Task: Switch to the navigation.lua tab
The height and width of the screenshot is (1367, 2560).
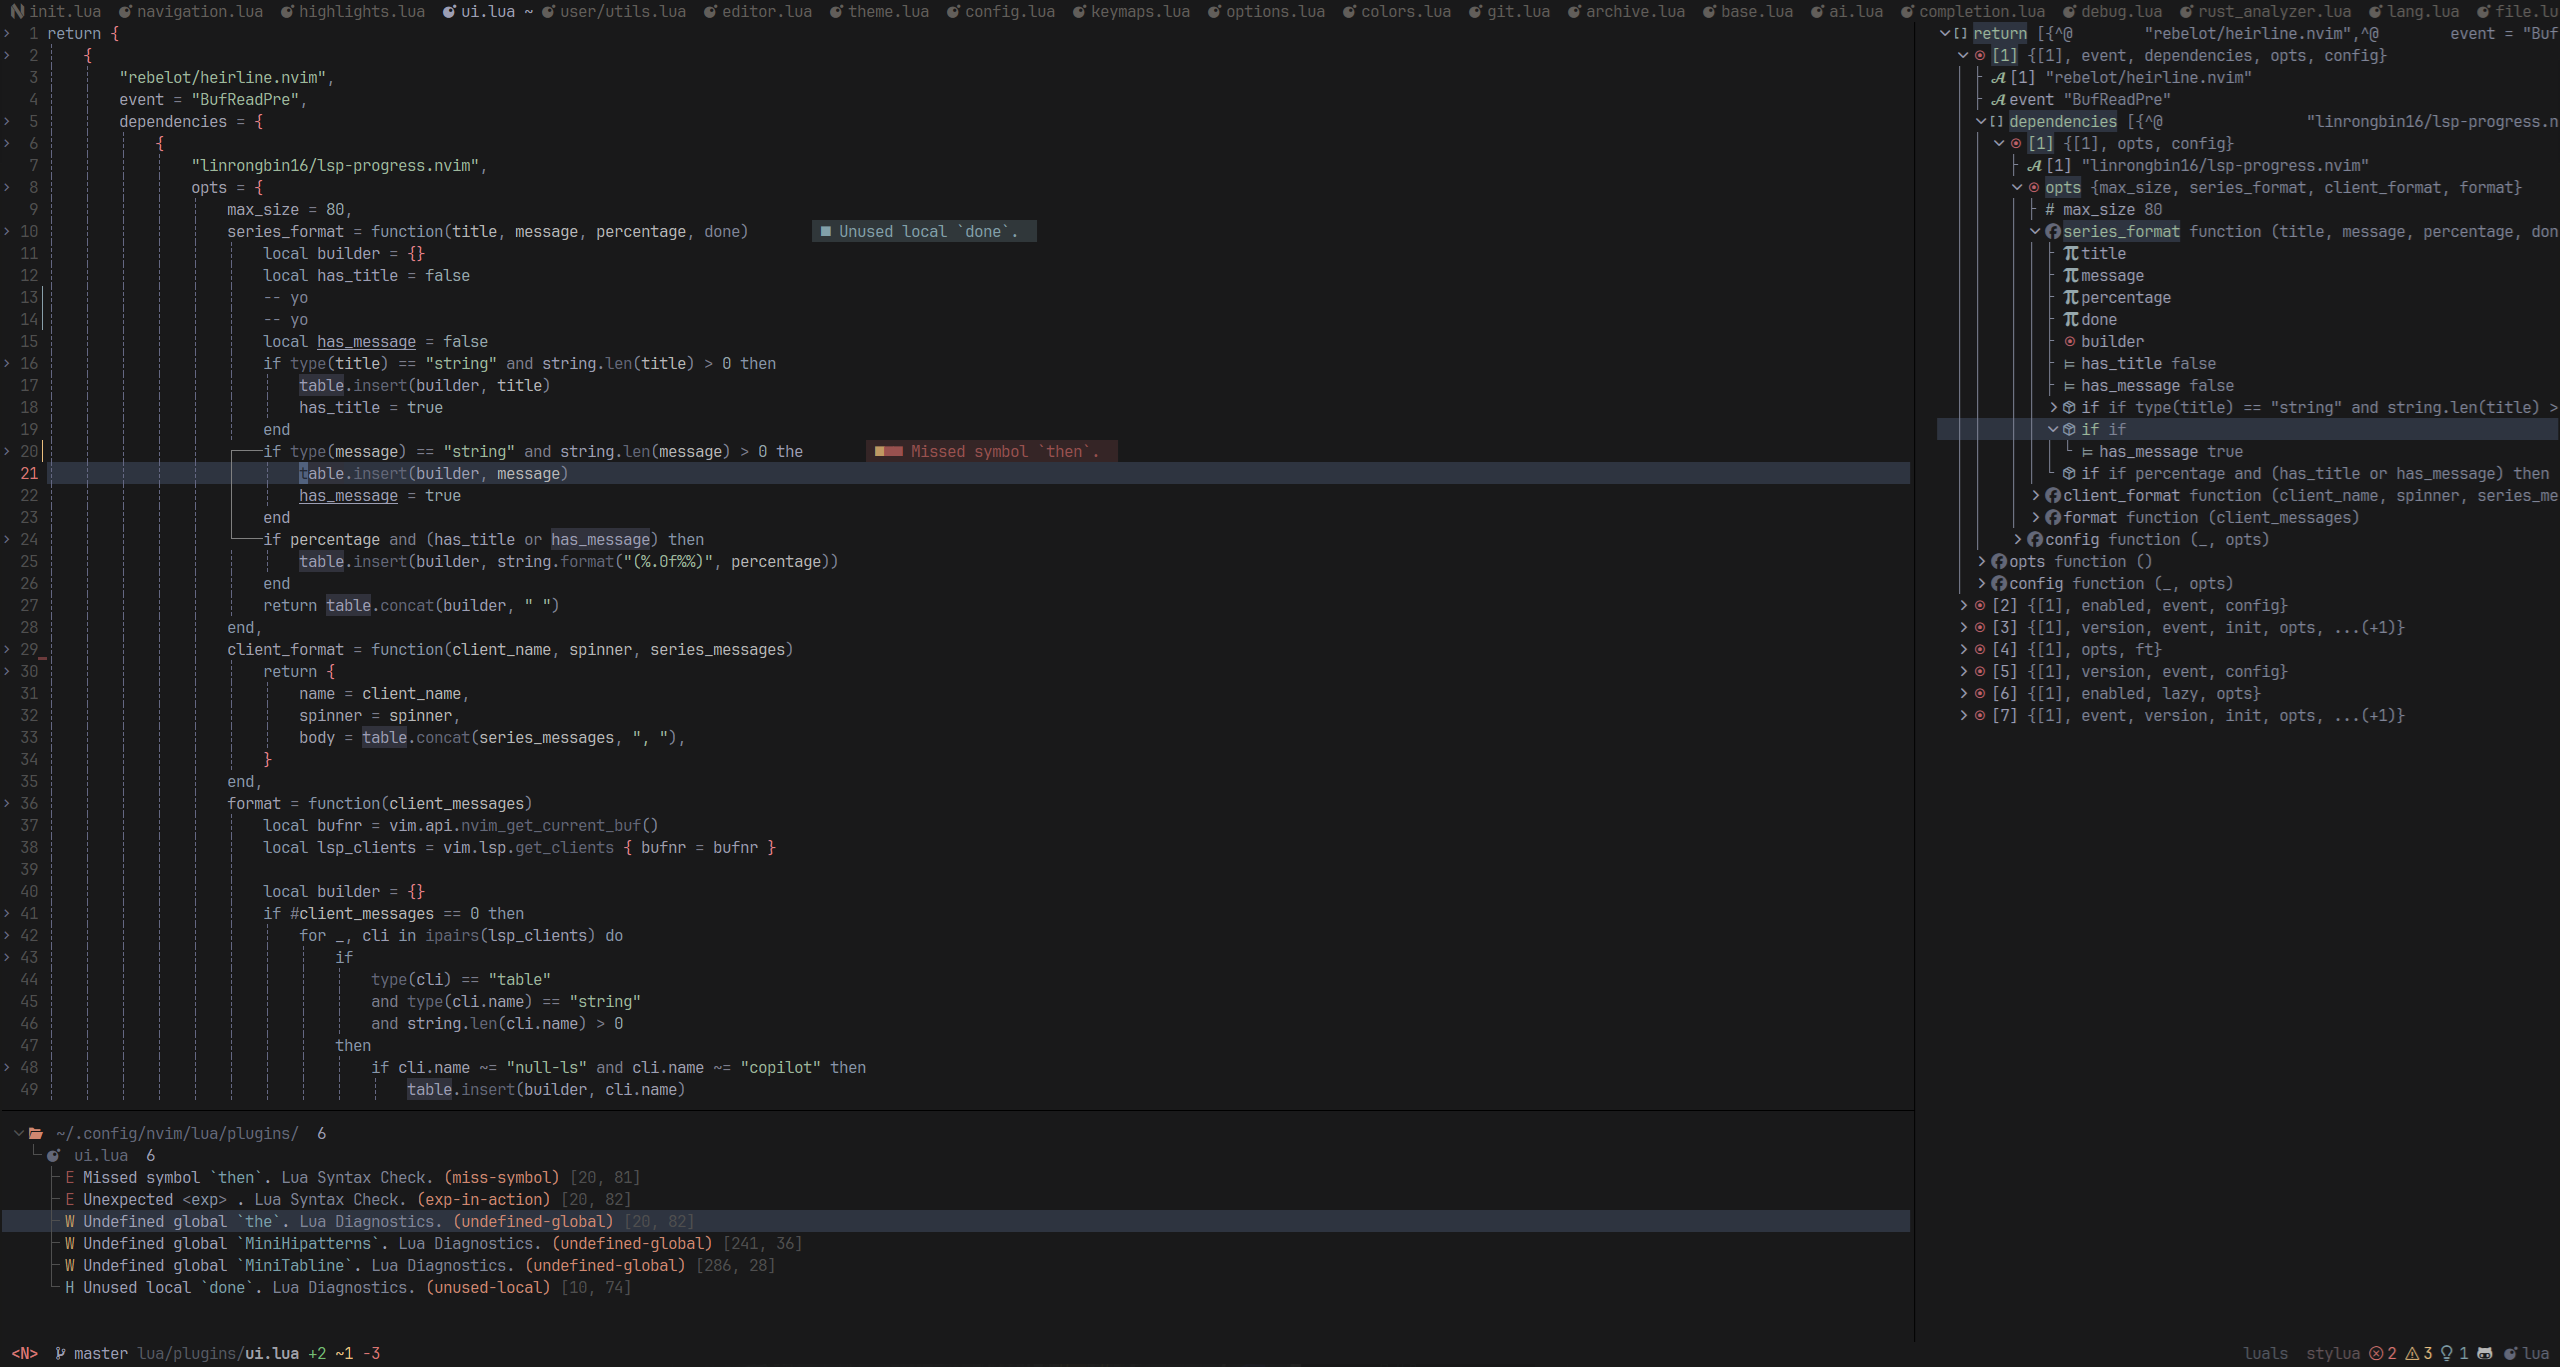Action: pos(198,11)
